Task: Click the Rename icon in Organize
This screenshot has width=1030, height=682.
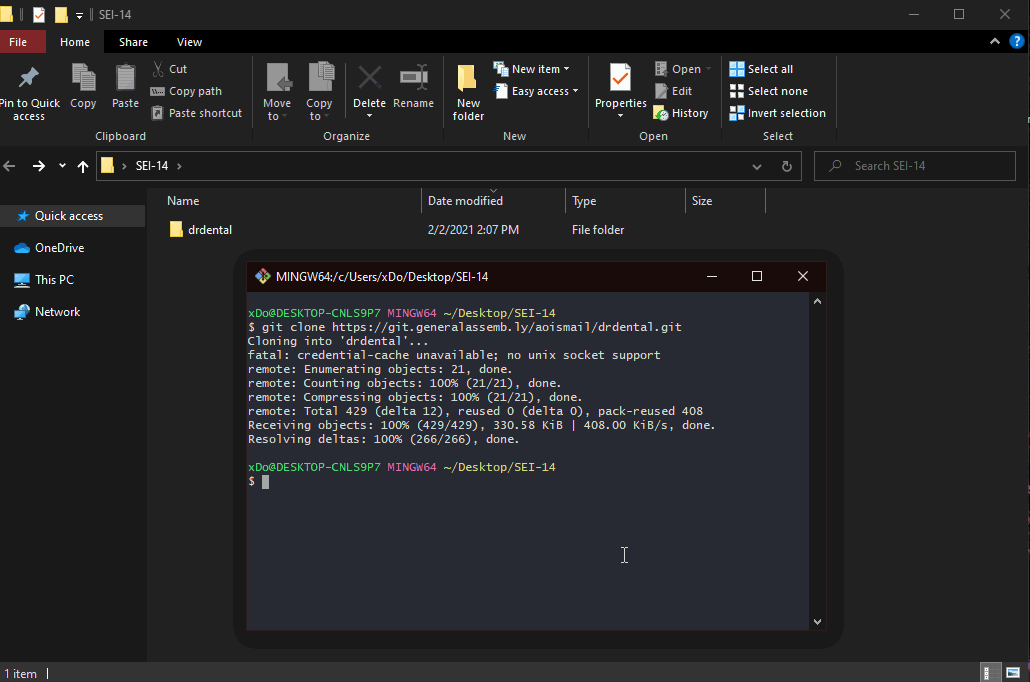Action: (413, 79)
